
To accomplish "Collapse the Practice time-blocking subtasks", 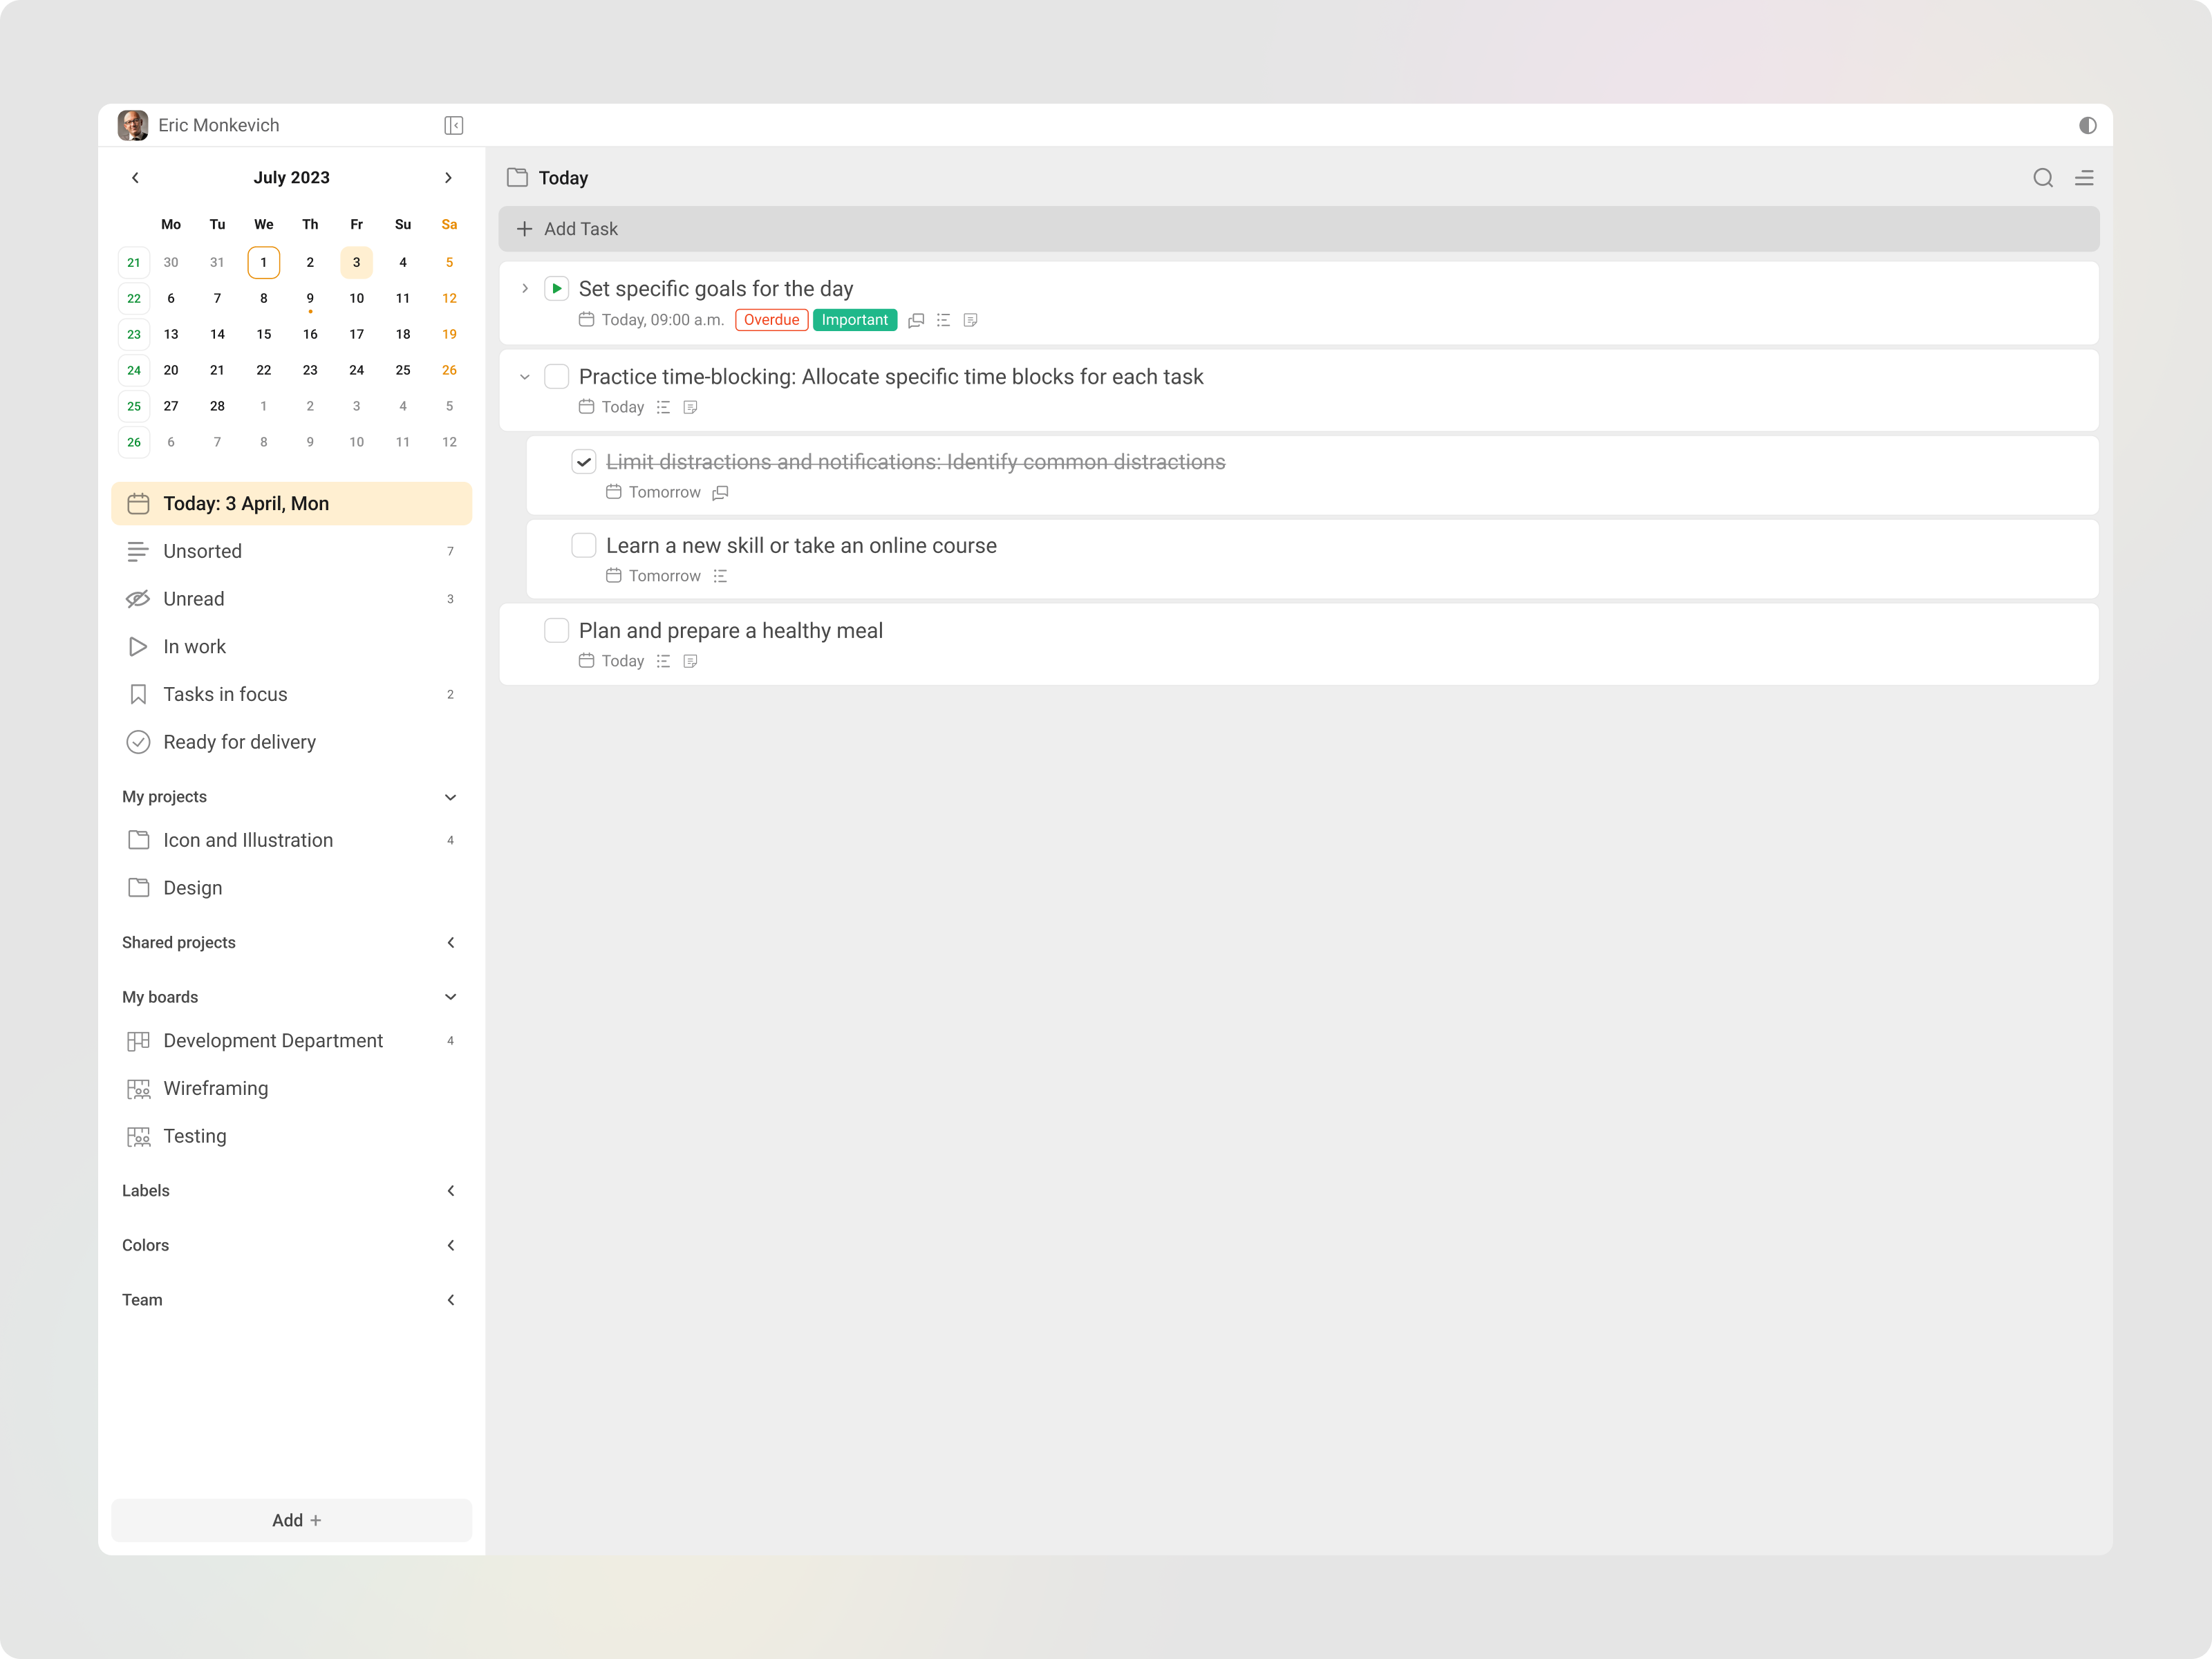I will (524, 377).
